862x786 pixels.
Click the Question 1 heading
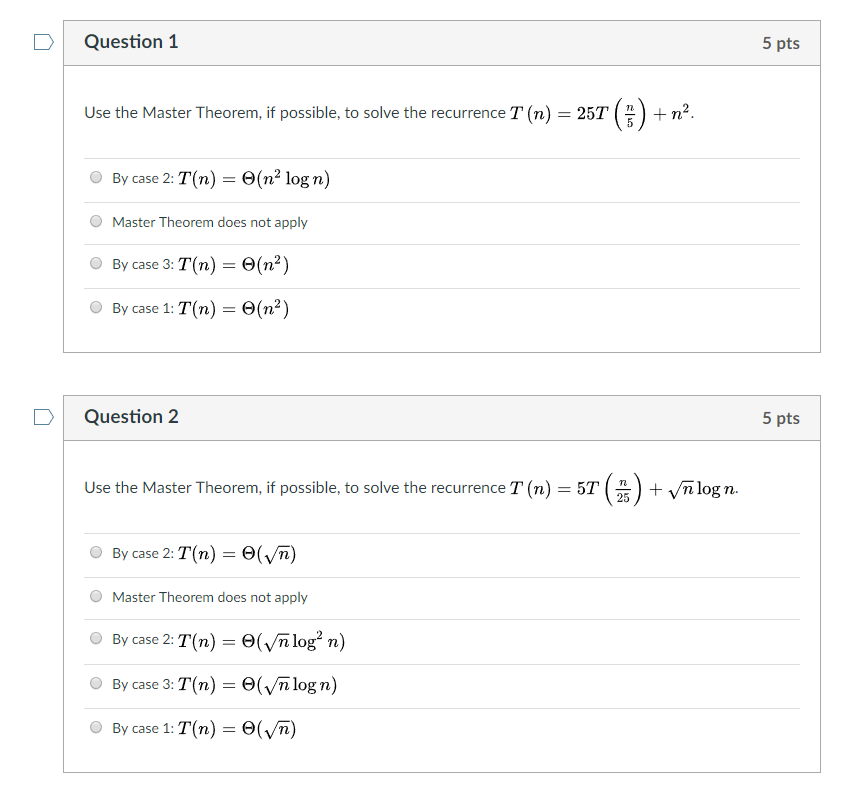tap(131, 42)
